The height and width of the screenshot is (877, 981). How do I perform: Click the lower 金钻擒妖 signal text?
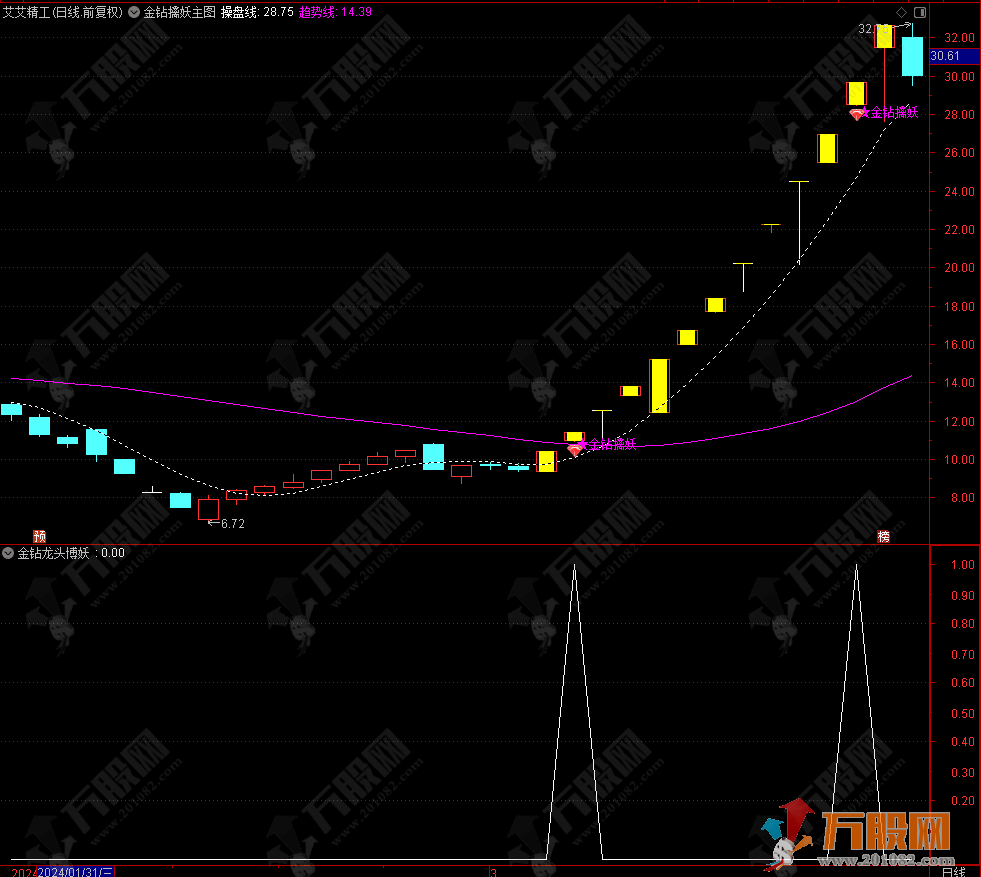coord(612,444)
